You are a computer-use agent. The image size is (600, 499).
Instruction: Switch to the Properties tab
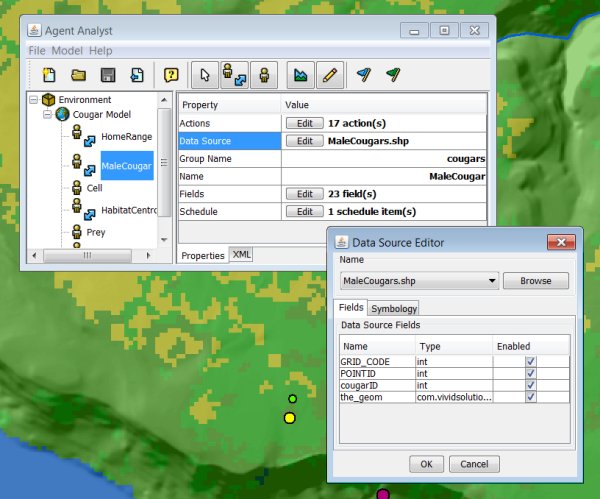(203, 256)
